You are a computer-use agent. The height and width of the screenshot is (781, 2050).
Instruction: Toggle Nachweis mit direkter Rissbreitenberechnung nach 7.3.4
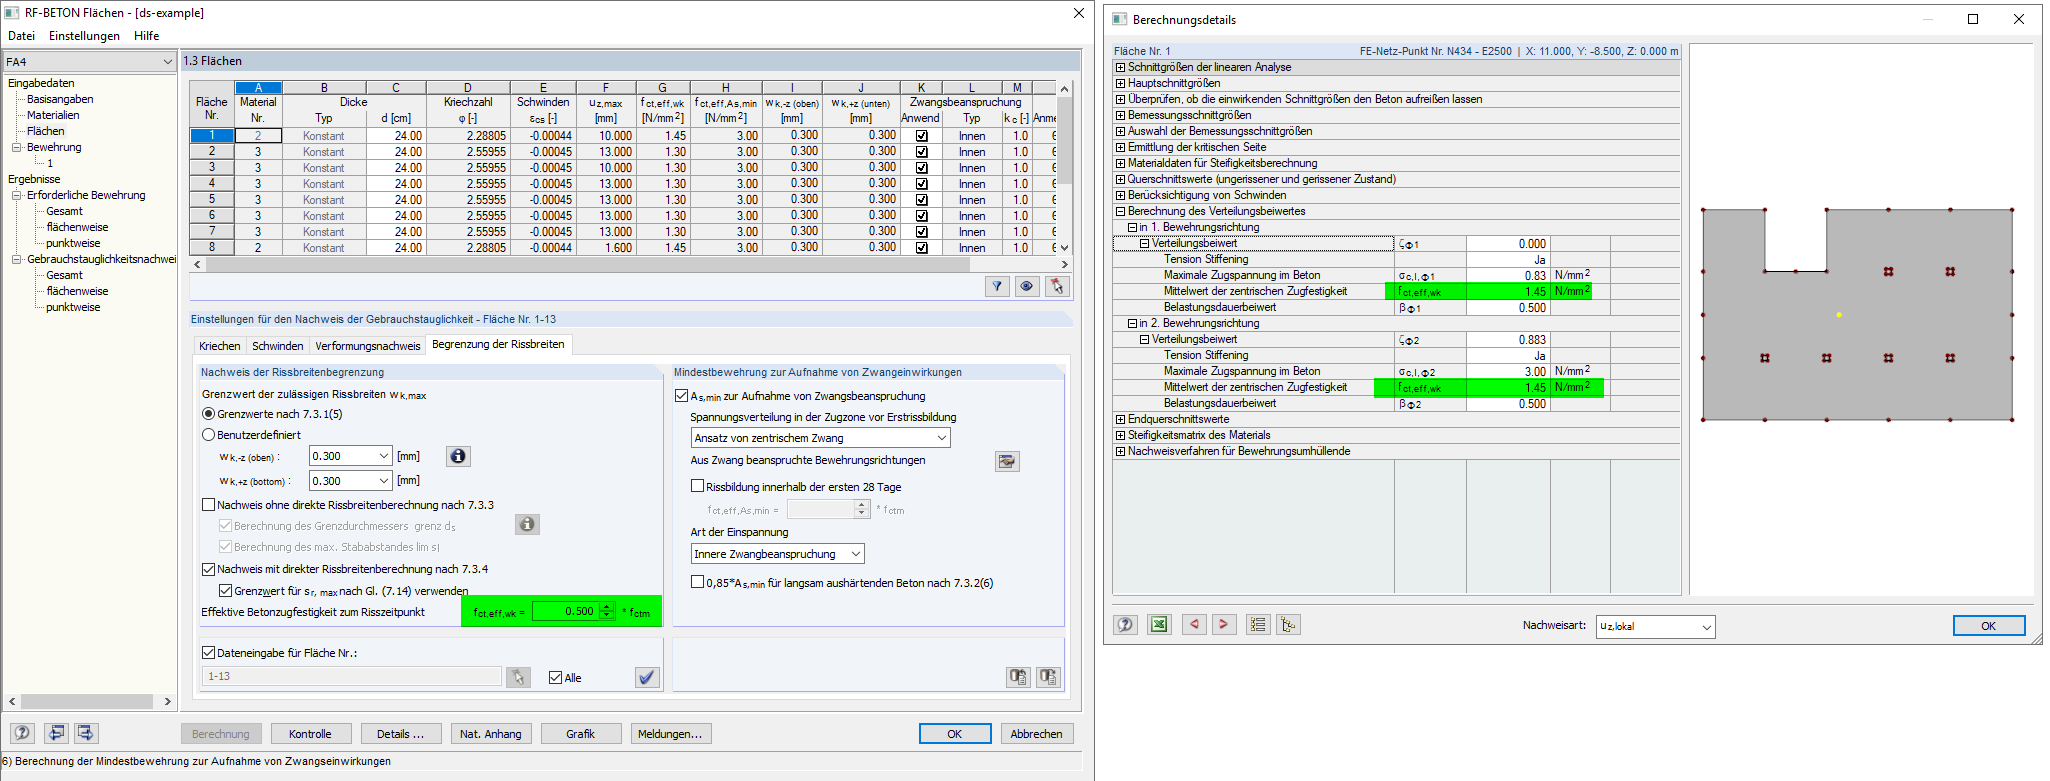coord(209,569)
